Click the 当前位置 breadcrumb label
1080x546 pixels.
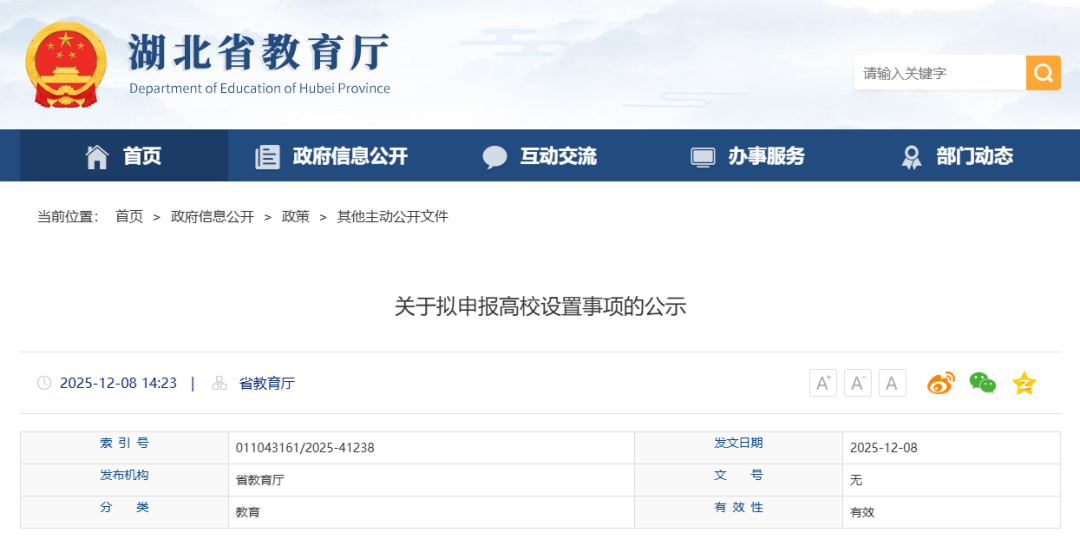(x=68, y=217)
